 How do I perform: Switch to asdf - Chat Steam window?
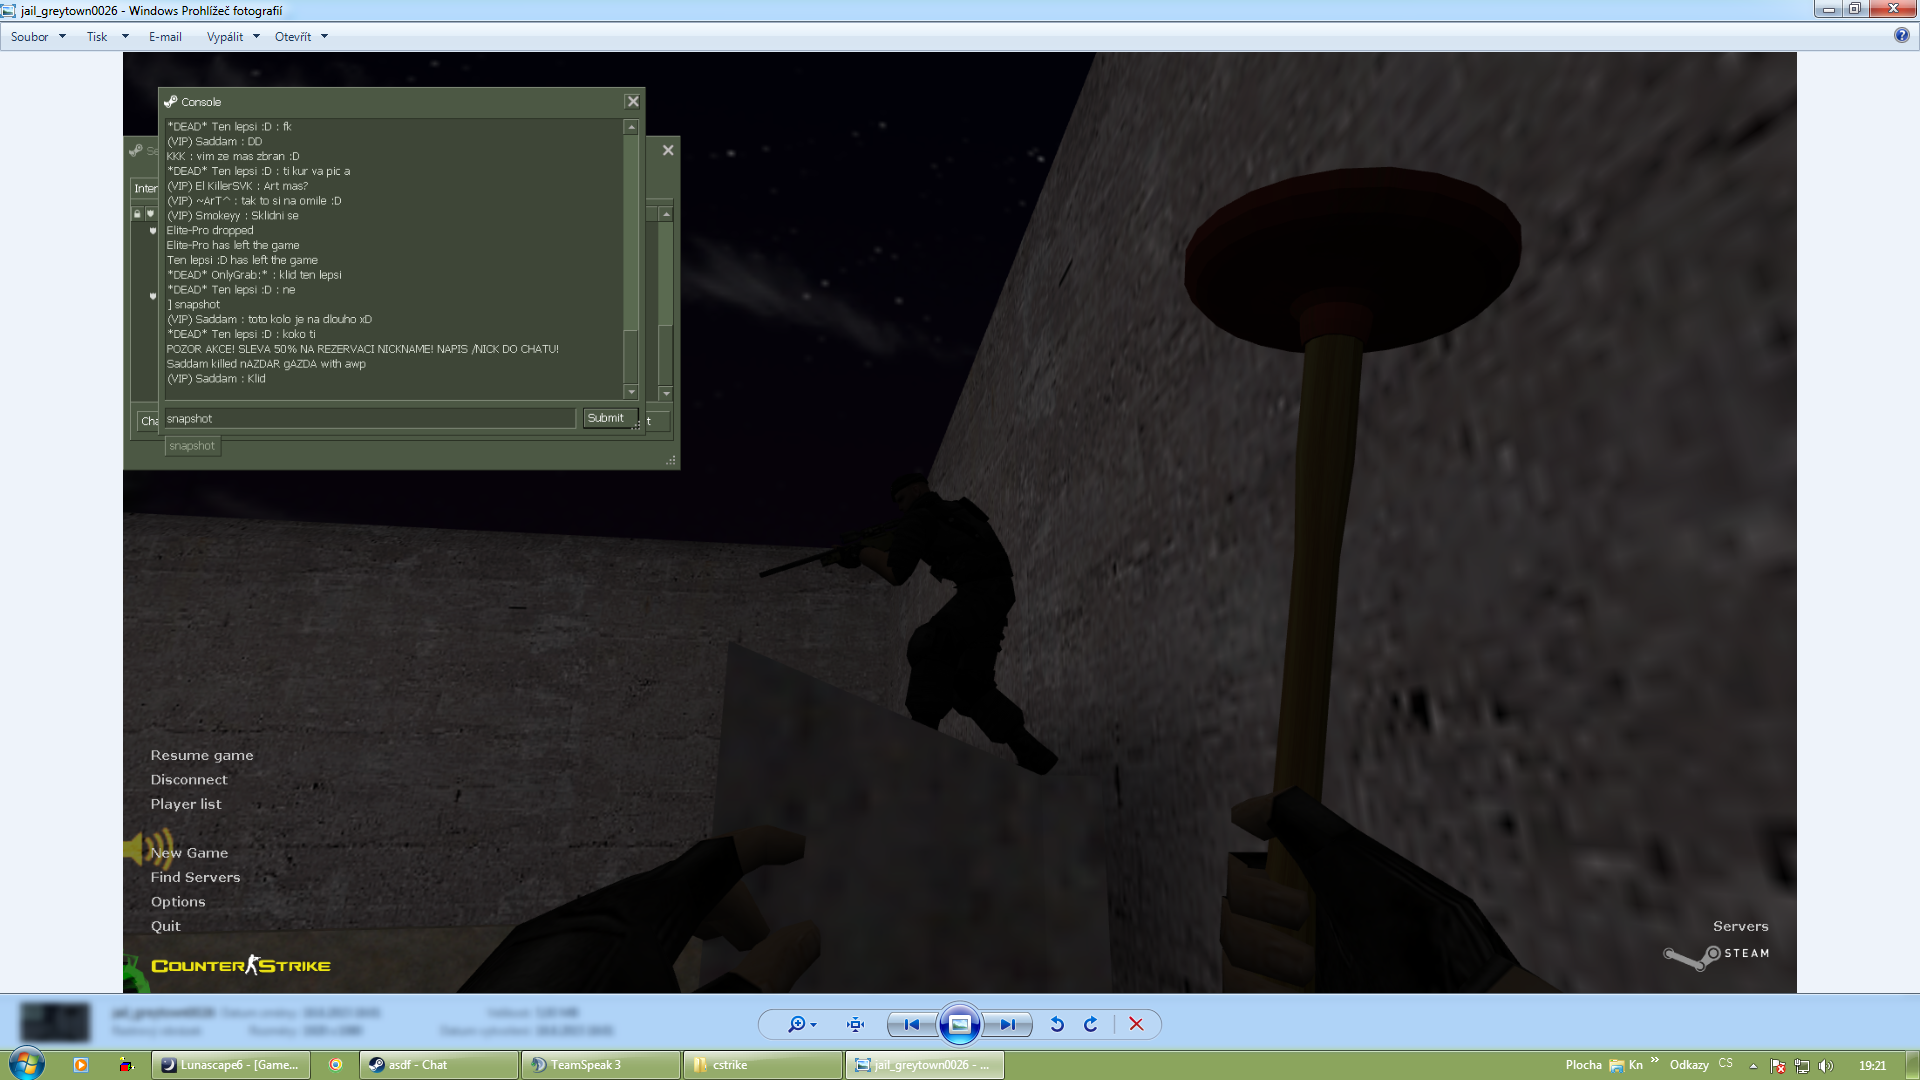coord(440,1065)
